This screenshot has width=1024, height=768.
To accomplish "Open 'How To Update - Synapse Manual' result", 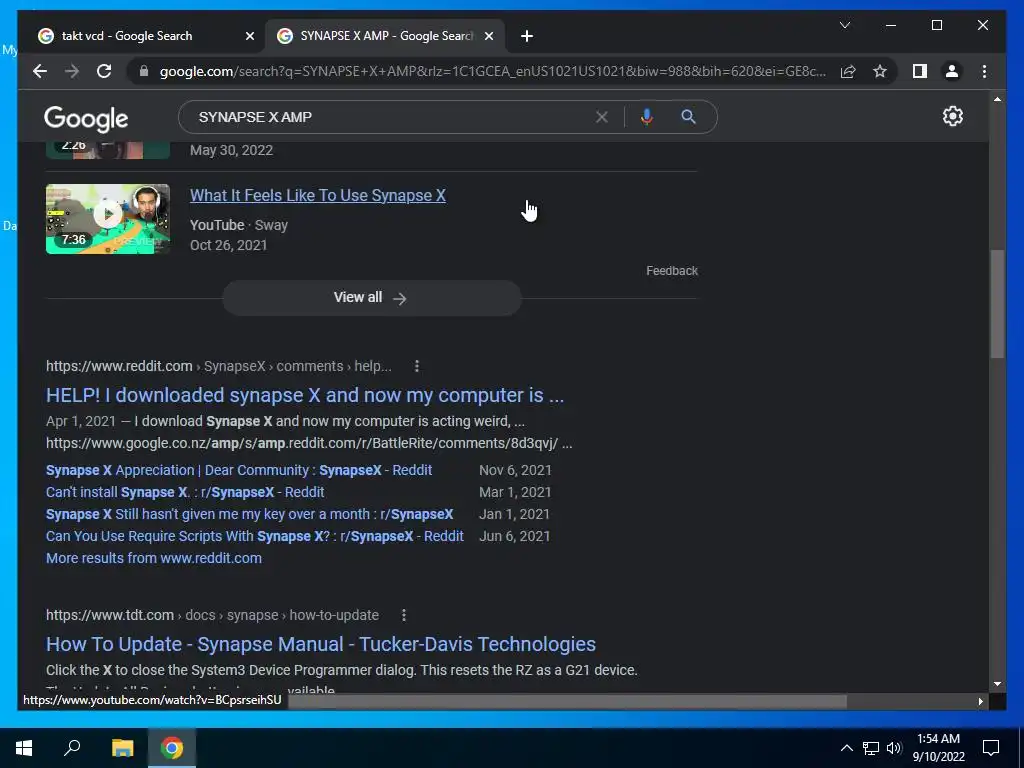I will point(321,644).
